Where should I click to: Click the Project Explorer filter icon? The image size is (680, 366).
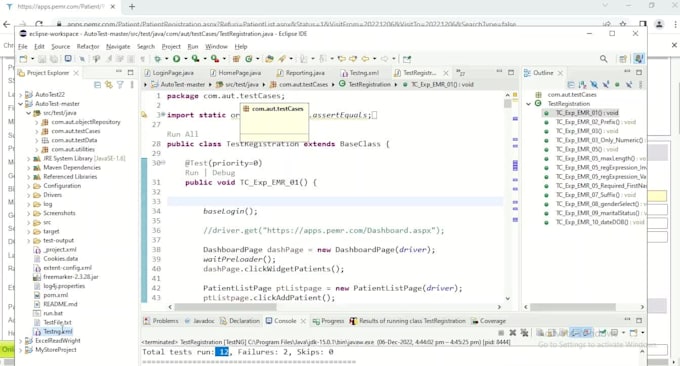(x=120, y=85)
